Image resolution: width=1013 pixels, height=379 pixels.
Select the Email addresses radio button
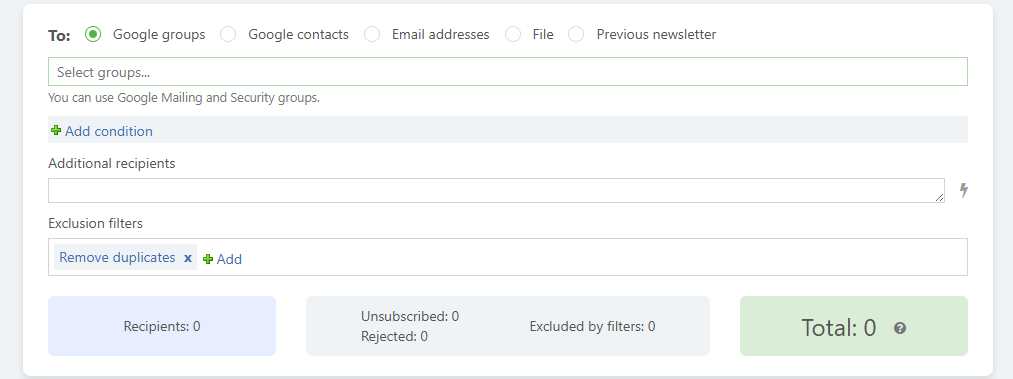click(371, 34)
